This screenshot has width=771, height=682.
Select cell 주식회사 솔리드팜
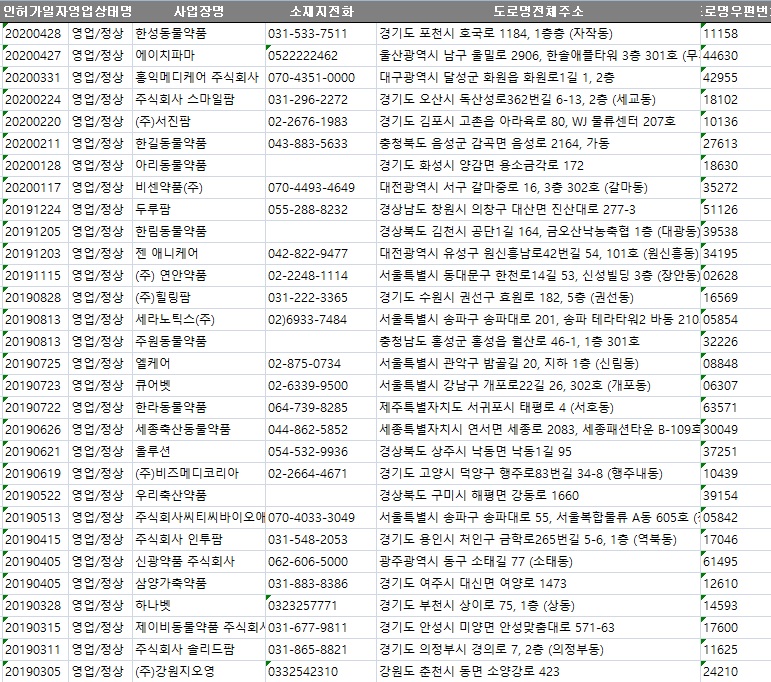pos(199,650)
